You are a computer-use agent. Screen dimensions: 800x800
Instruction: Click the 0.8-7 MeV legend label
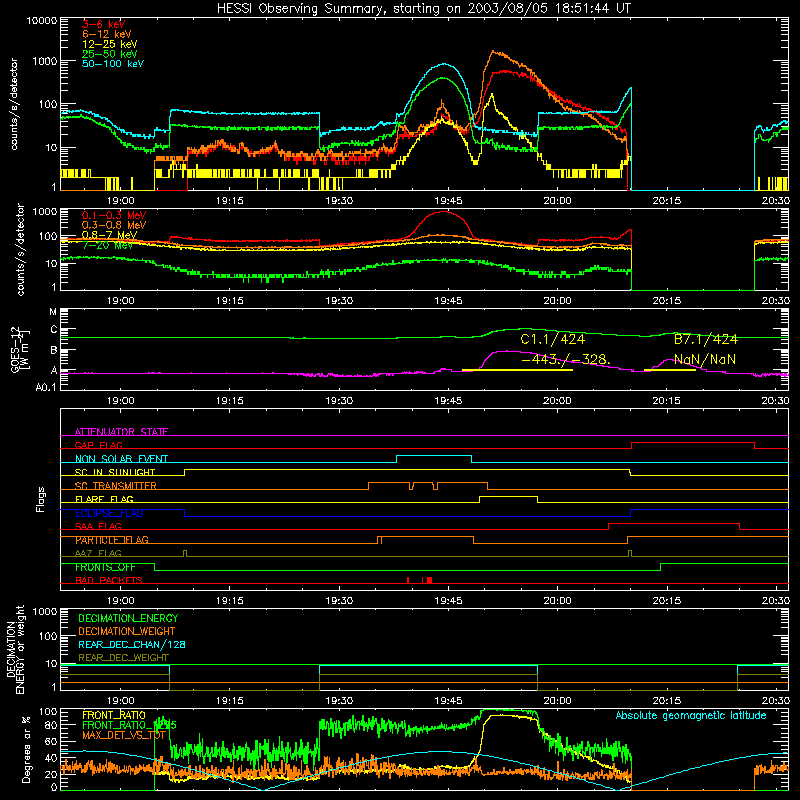[x=109, y=235]
